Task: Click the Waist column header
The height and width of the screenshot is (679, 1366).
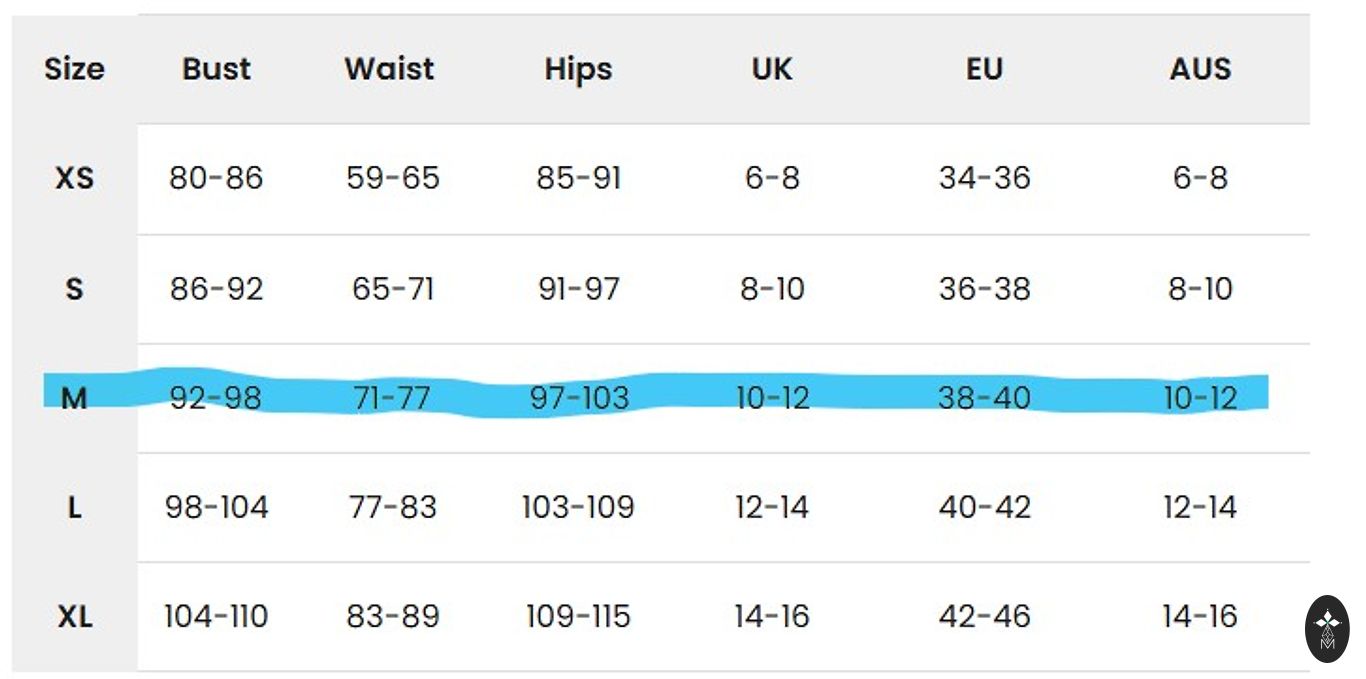Action: click(390, 69)
